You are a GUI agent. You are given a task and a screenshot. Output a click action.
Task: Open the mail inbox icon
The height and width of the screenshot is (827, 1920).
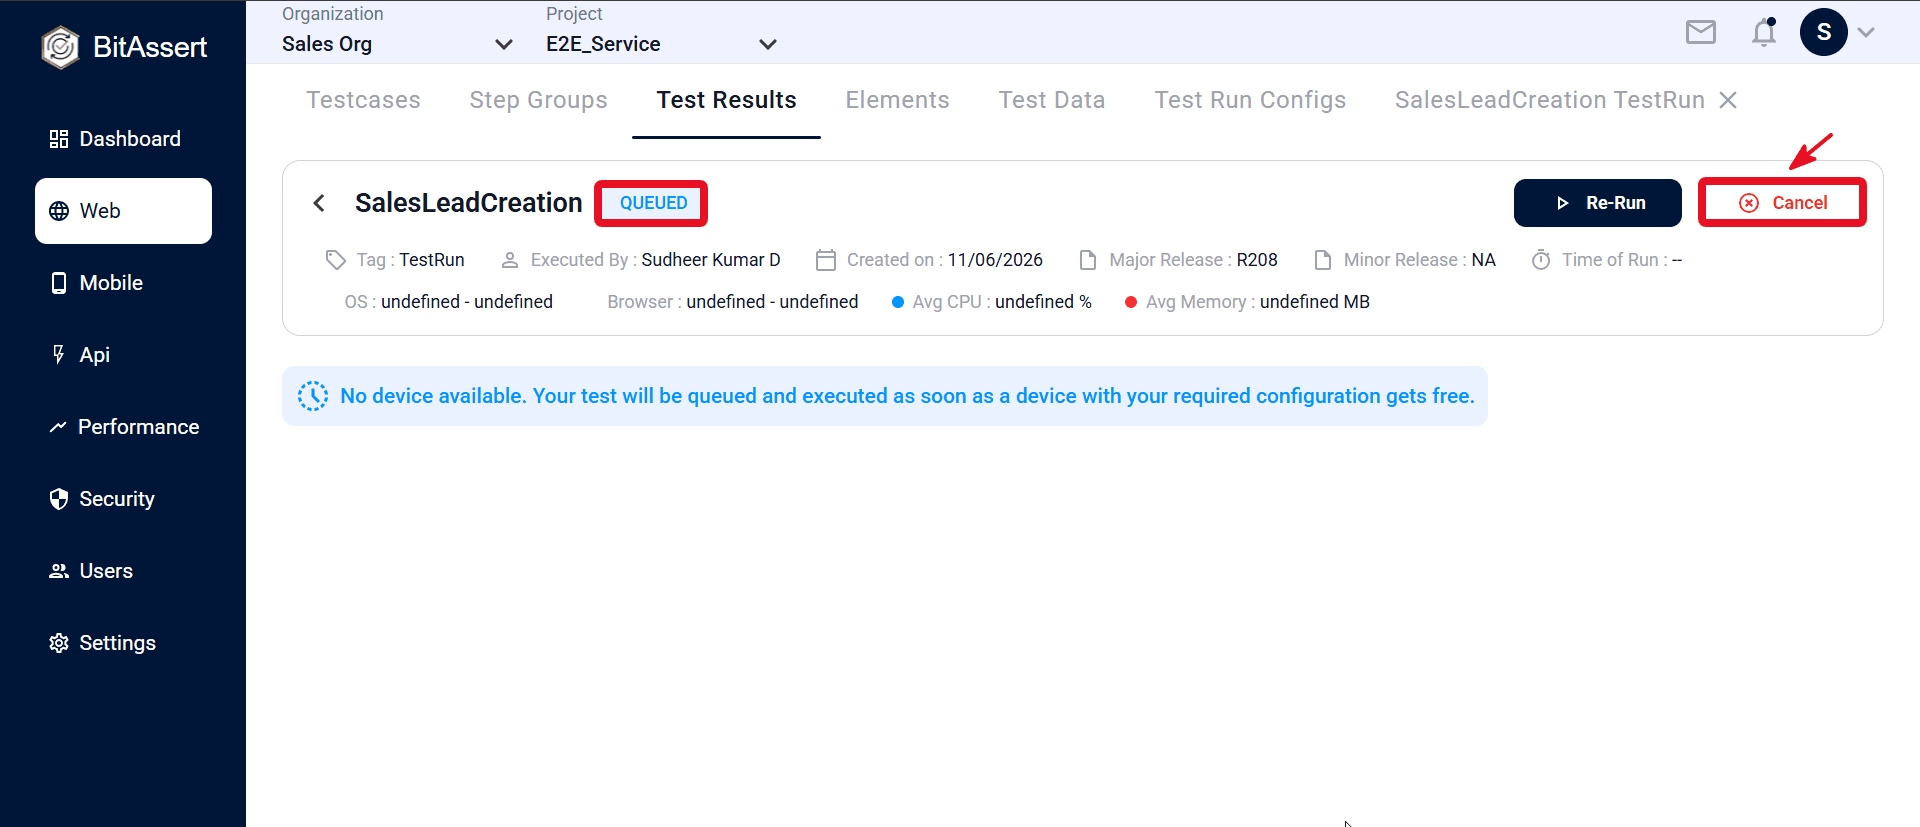(1700, 32)
